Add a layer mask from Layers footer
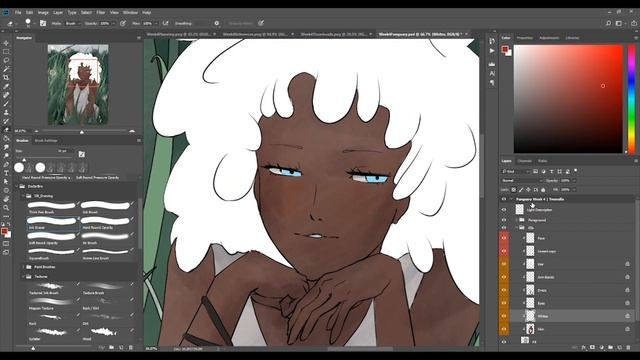This screenshot has width=640, height=360. pos(592,347)
